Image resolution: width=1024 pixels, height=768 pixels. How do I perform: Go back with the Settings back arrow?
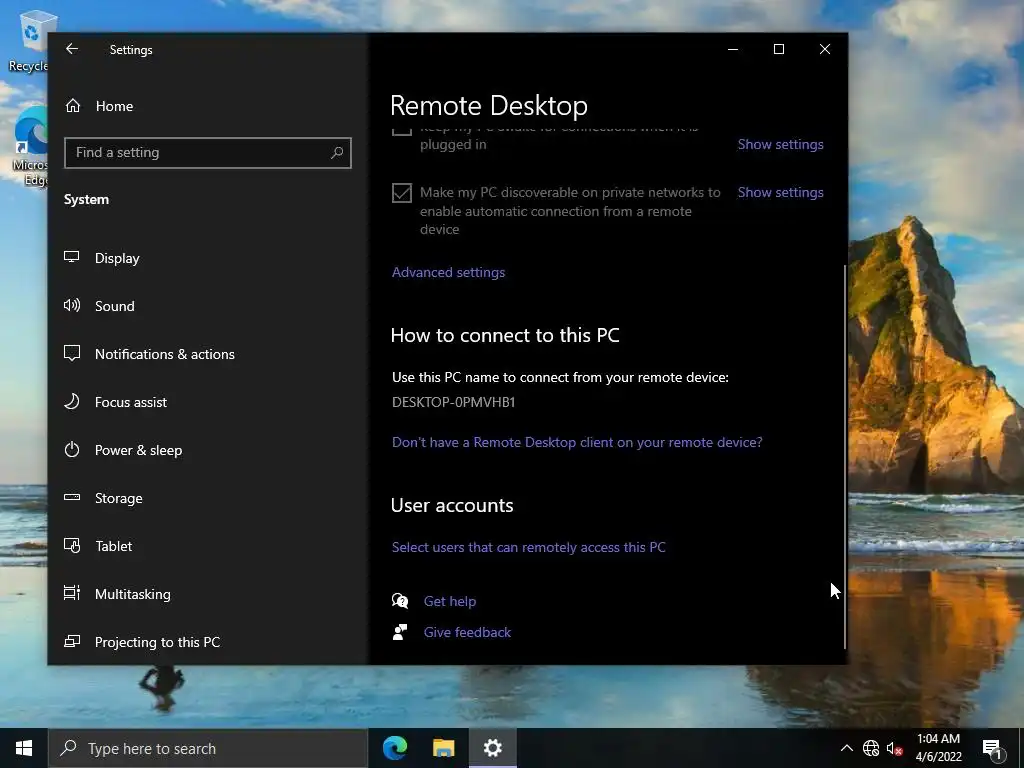72,49
